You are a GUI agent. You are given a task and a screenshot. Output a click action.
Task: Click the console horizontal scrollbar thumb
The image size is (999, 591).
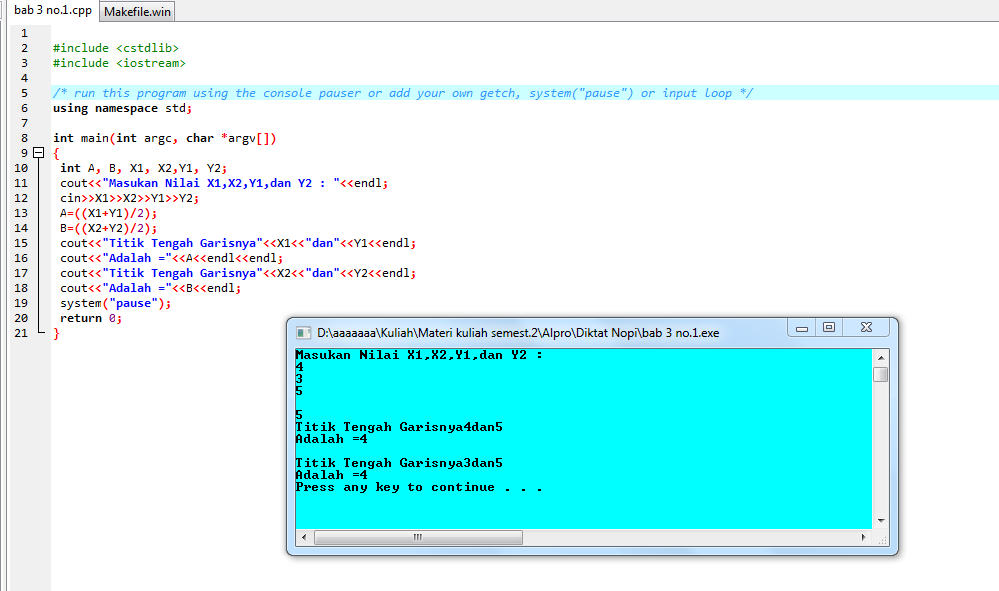(418, 538)
